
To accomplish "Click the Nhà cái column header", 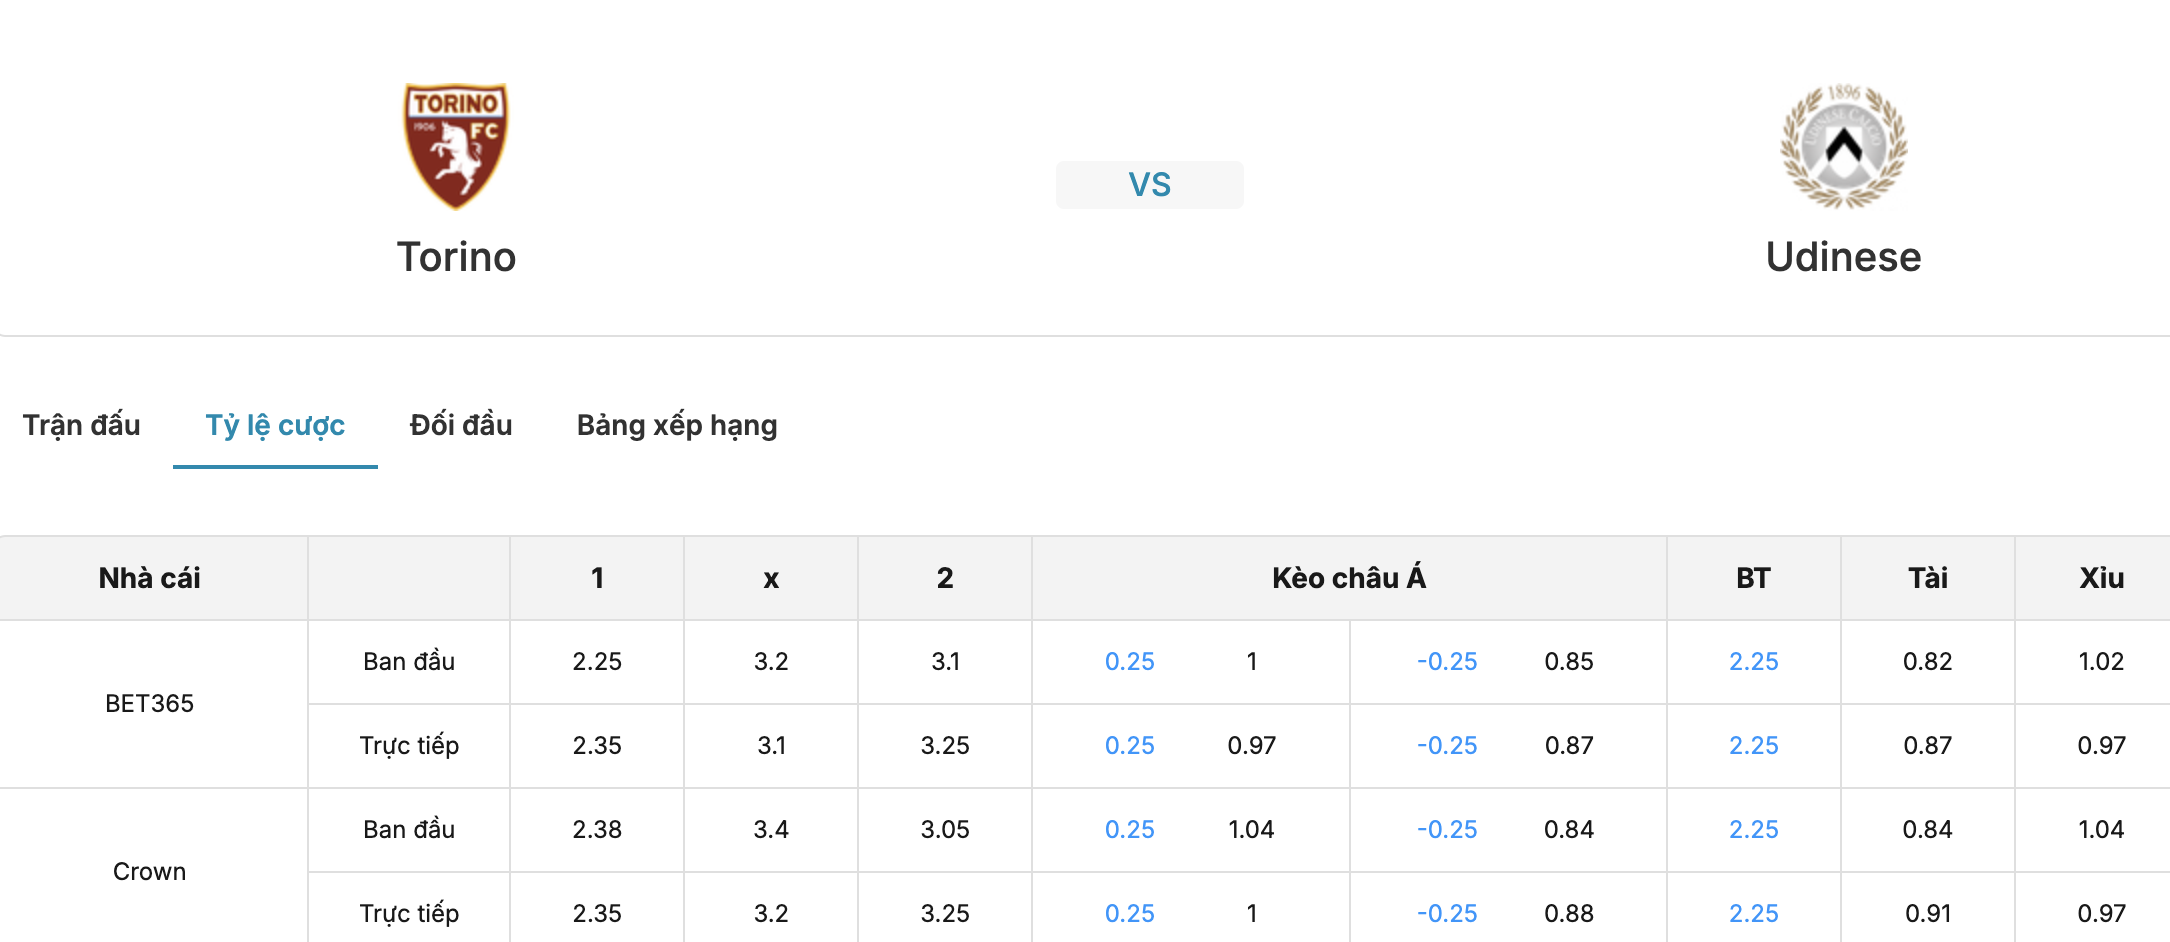I will [x=150, y=578].
